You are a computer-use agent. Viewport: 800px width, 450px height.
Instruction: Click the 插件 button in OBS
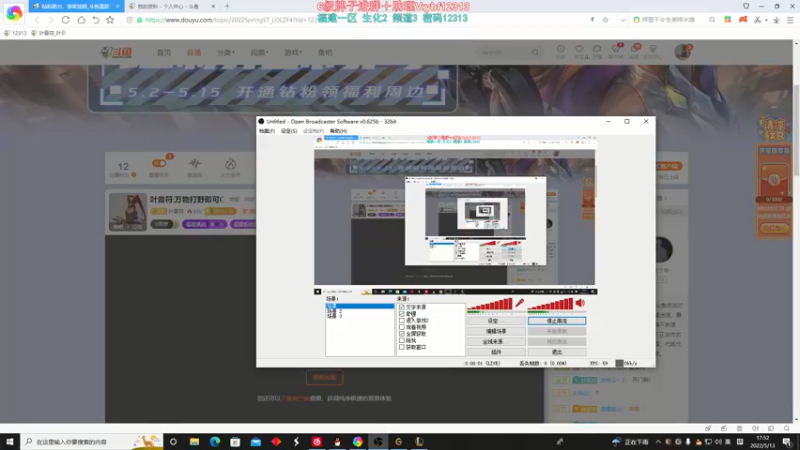point(496,352)
